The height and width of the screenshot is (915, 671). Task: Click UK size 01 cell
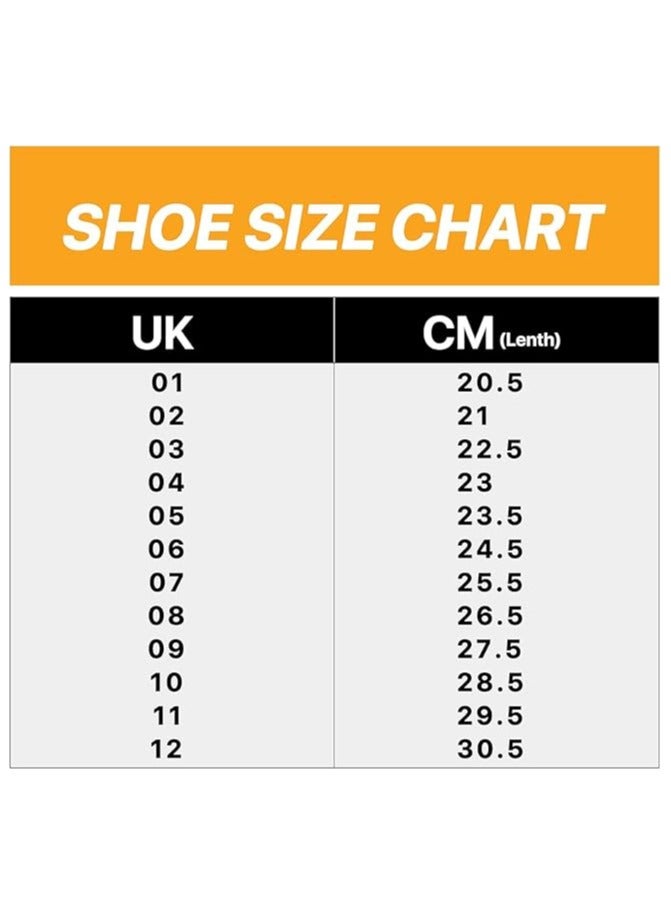tap(167, 382)
